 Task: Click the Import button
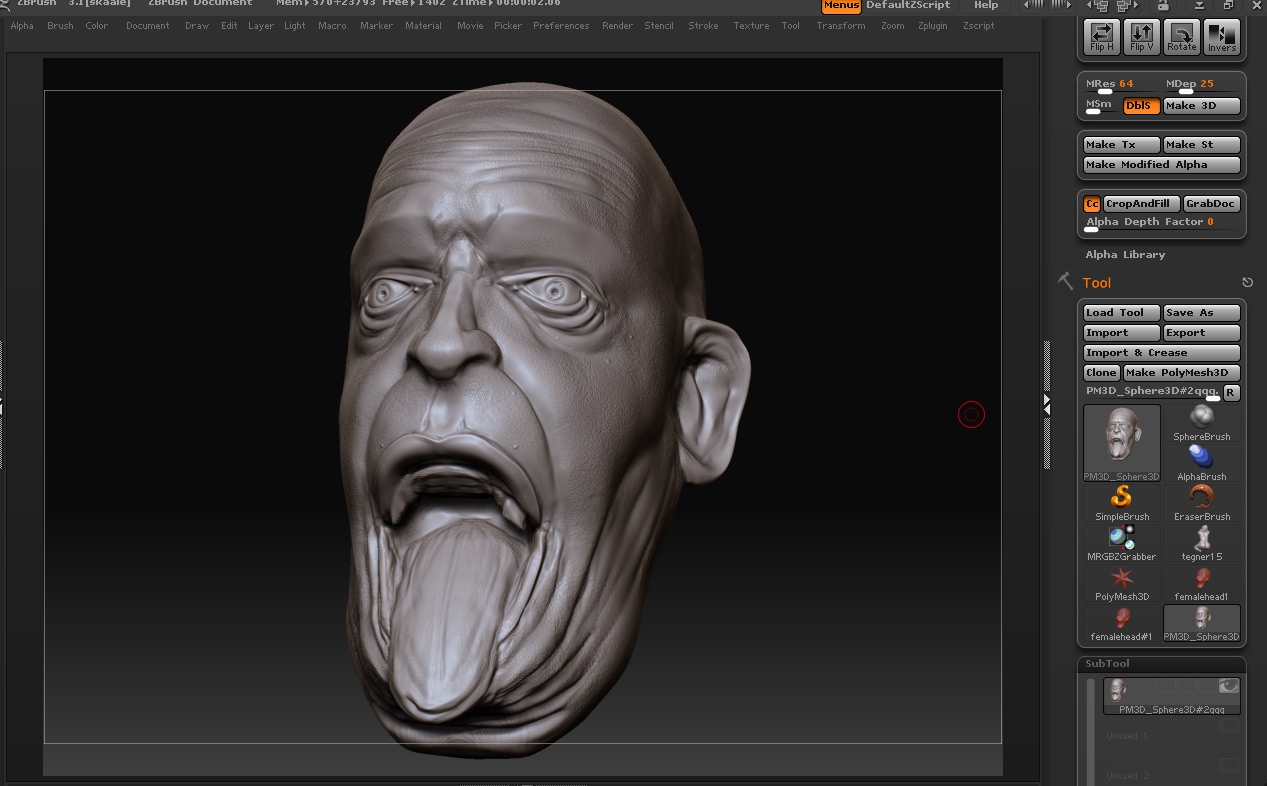click(x=1122, y=333)
